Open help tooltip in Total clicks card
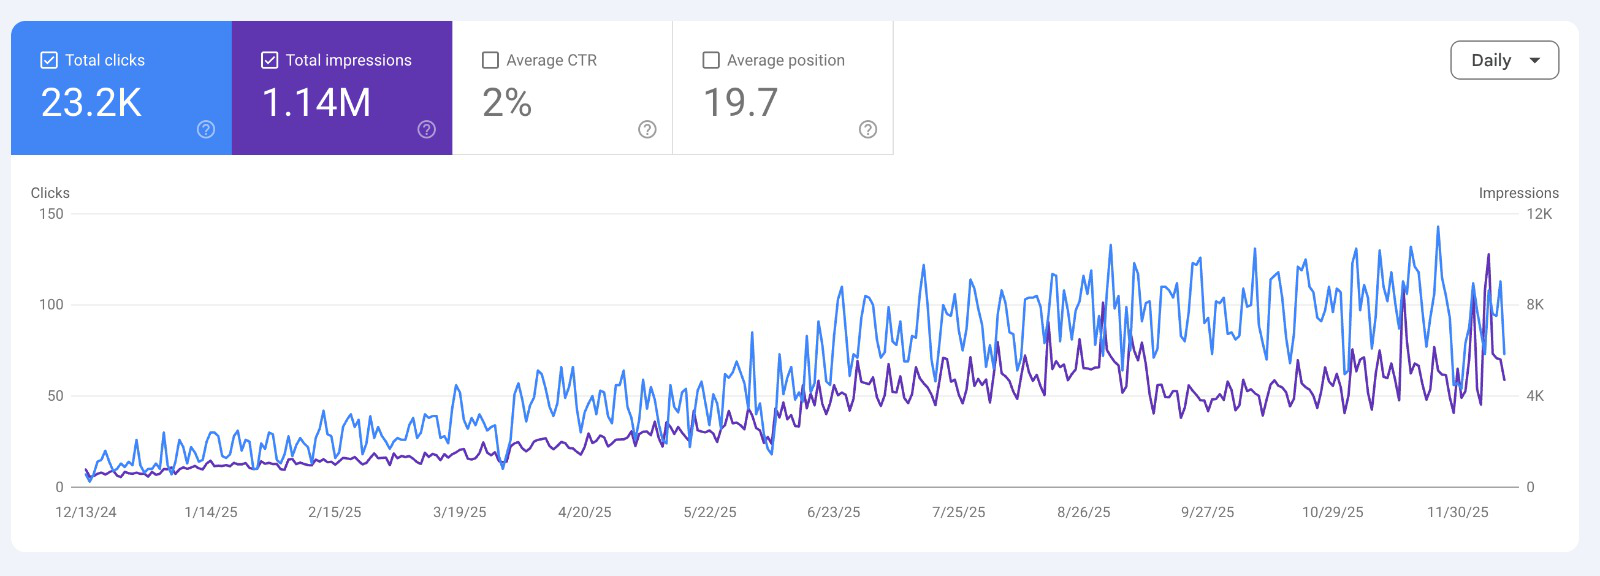The image size is (1600, 576). pyautogui.click(x=206, y=129)
